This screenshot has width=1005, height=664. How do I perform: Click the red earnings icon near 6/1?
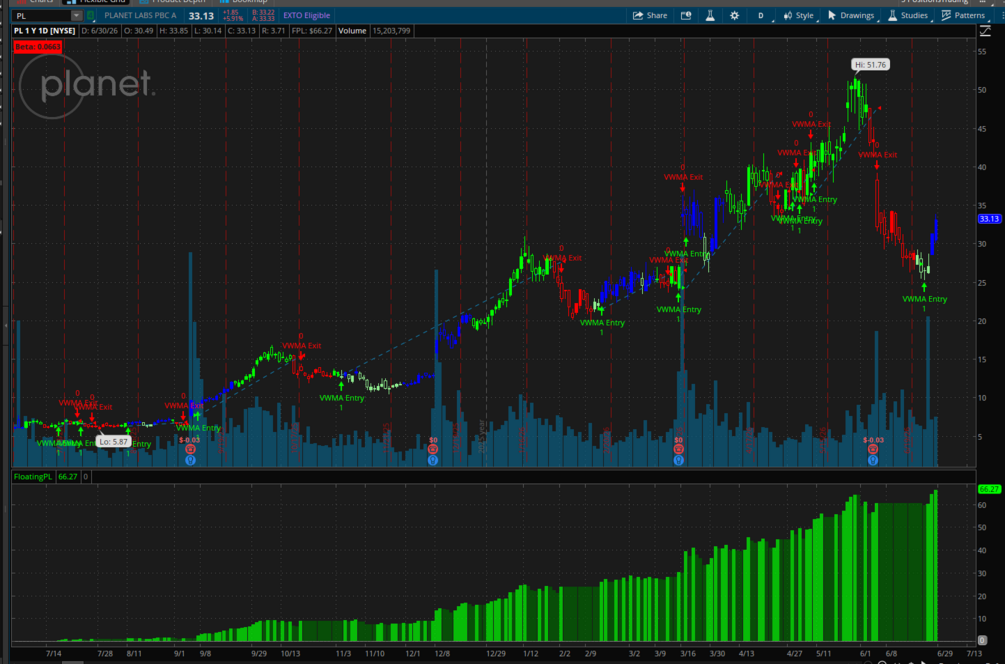click(x=872, y=449)
